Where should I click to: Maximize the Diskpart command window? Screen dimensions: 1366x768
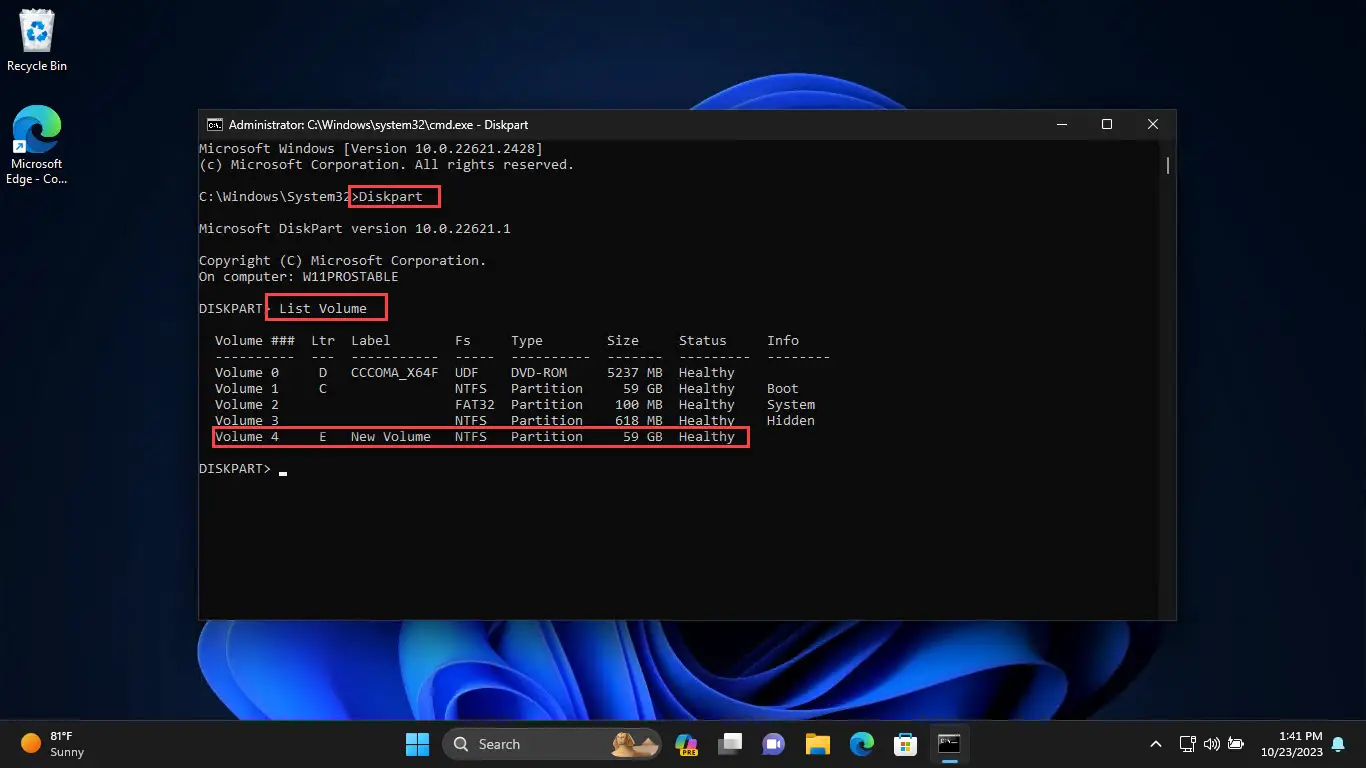(x=1107, y=125)
